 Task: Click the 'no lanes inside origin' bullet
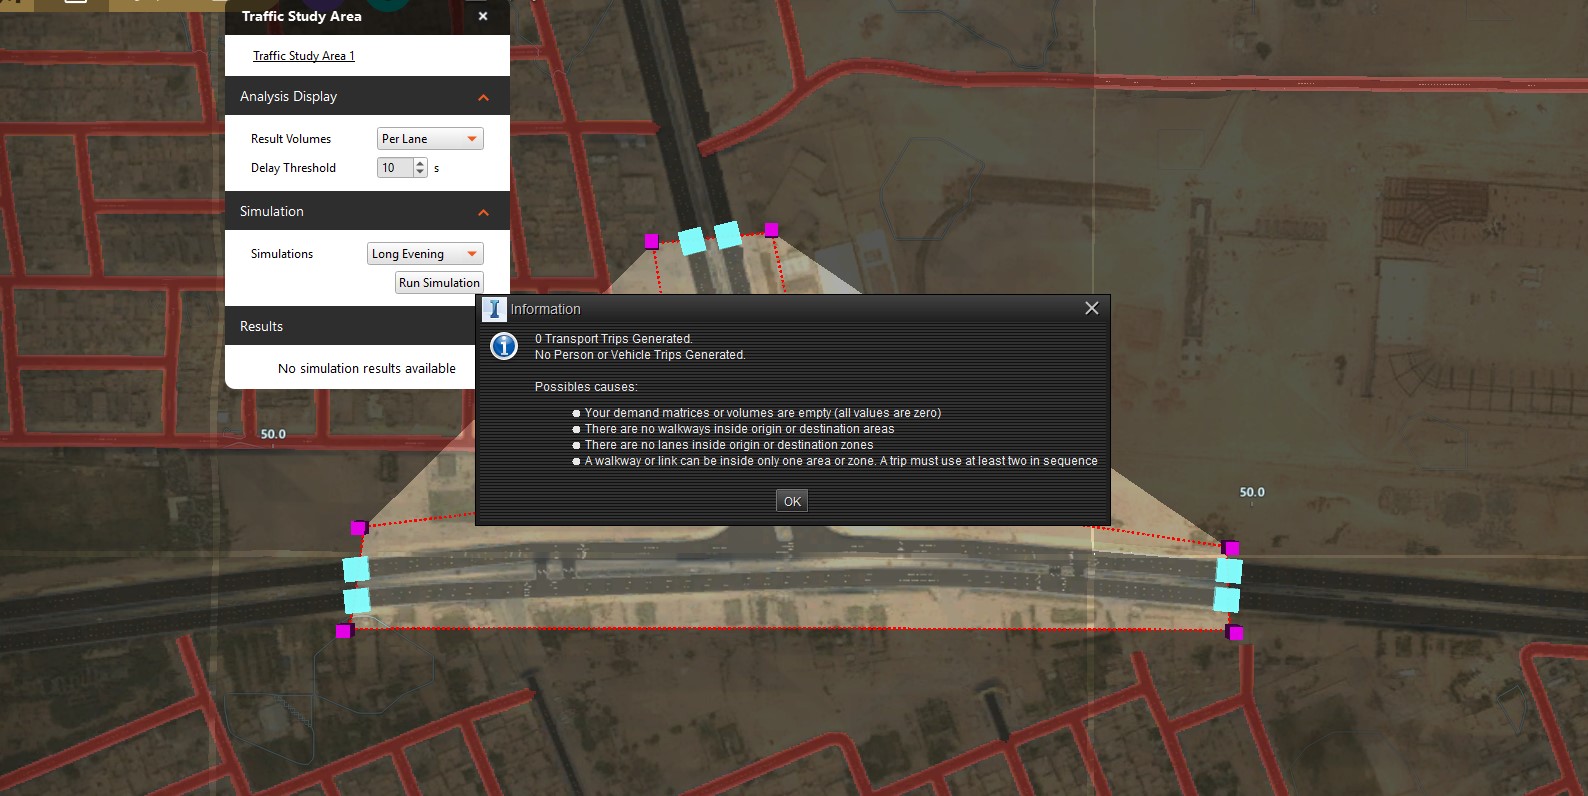pyautogui.click(x=729, y=445)
